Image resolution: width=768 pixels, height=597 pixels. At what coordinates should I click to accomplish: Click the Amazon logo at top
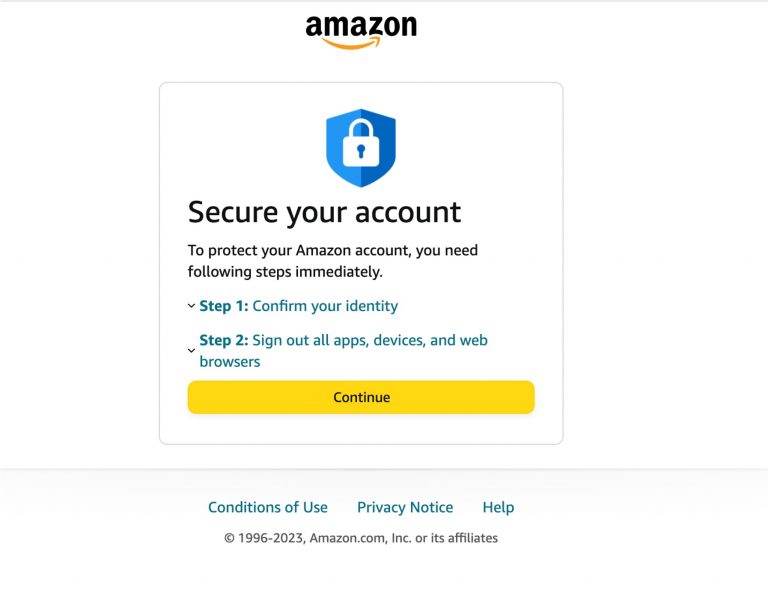(361, 27)
